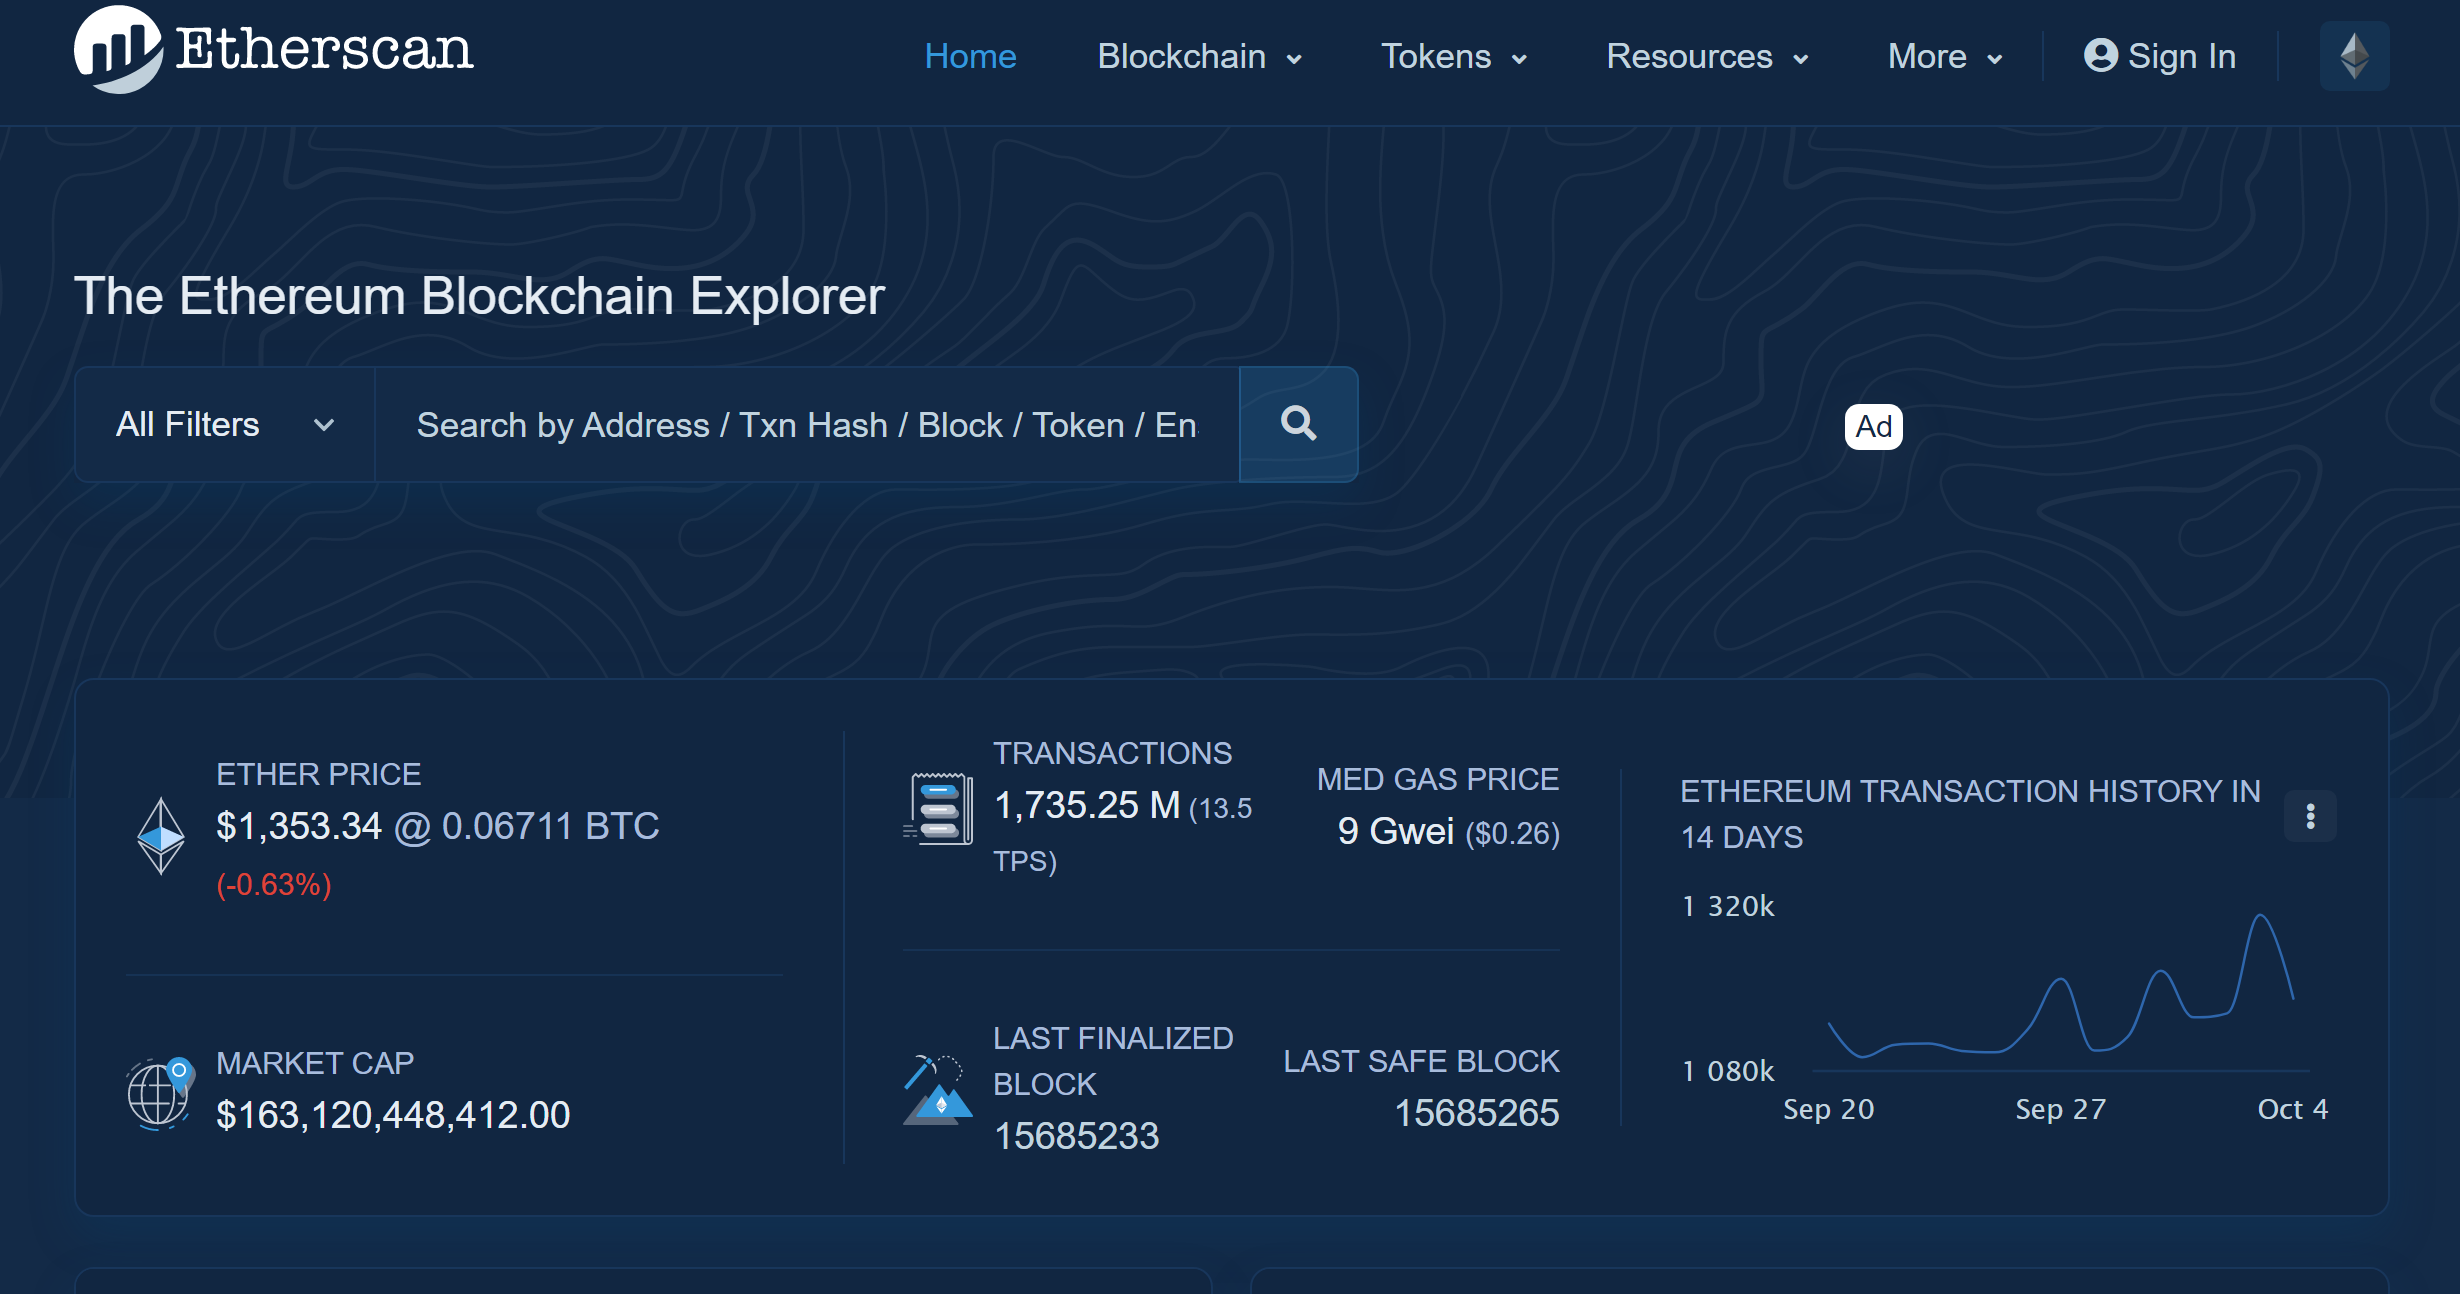Click The Ethereum Blockchain Explorer heading
The height and width of the screenshot is (1294, 2460).
click(479, 296)
